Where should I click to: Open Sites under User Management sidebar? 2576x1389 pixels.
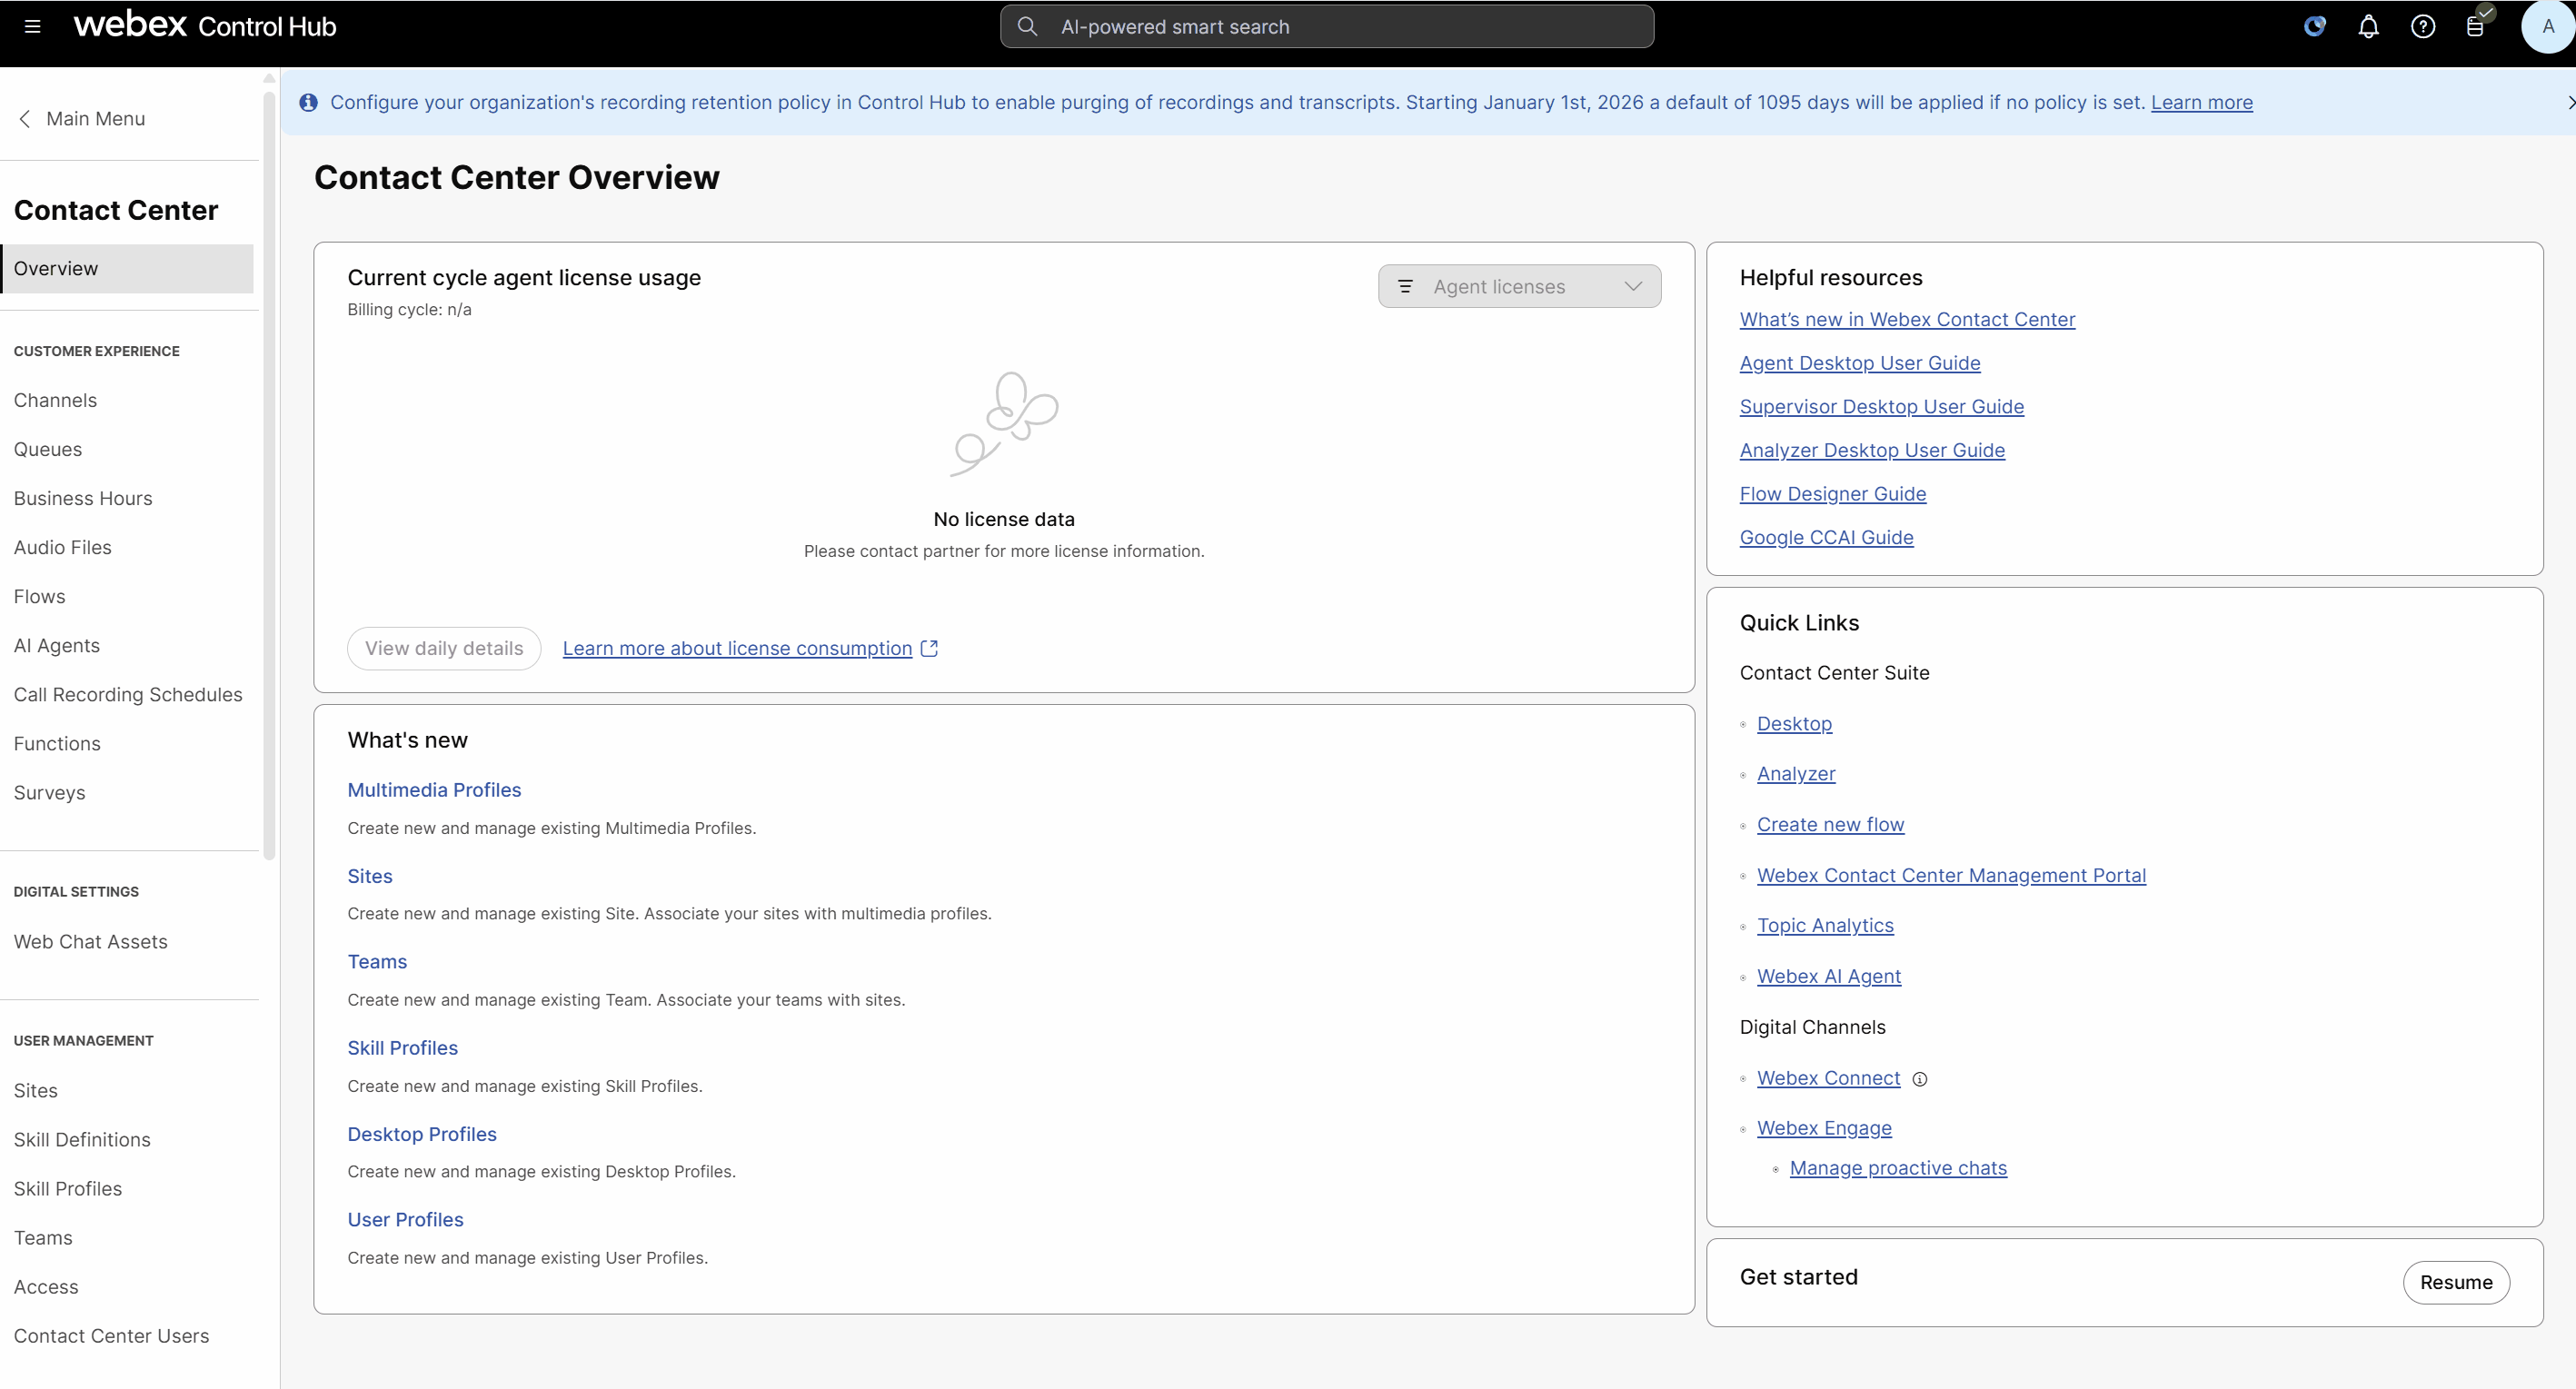coord(35,1091)
